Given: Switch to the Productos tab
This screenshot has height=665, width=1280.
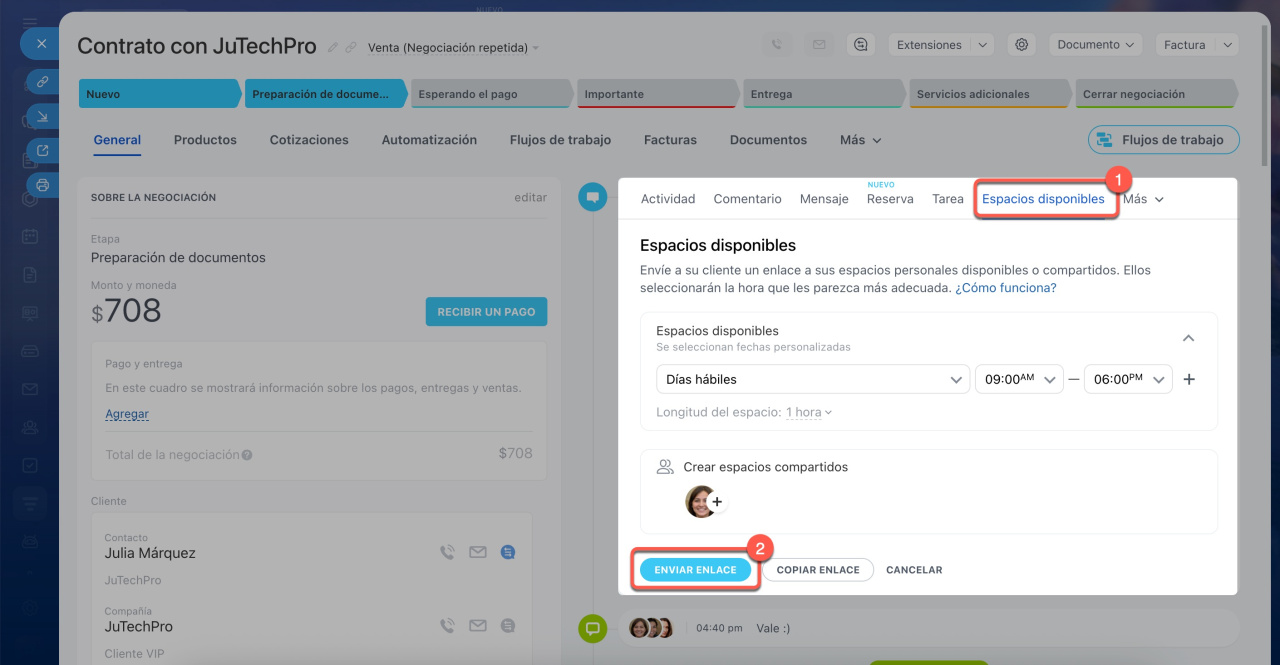Looking at the screenshot, I should tap(205, 140).
